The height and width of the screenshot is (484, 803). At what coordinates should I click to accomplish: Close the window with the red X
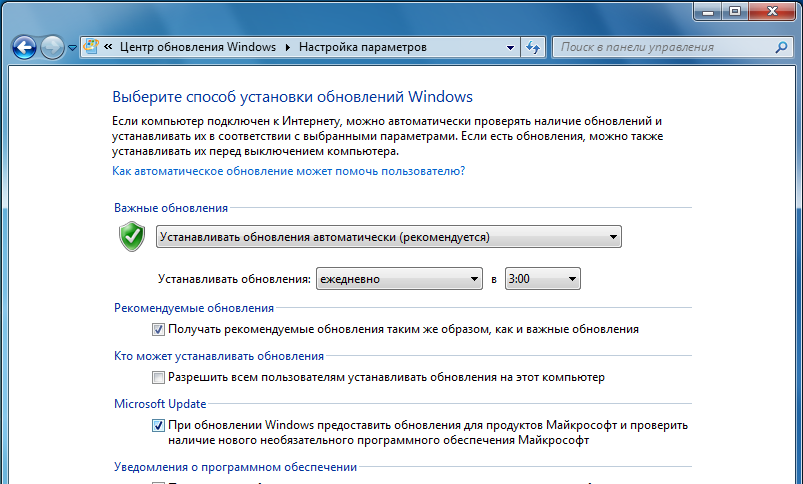click(x=773, y=11)
